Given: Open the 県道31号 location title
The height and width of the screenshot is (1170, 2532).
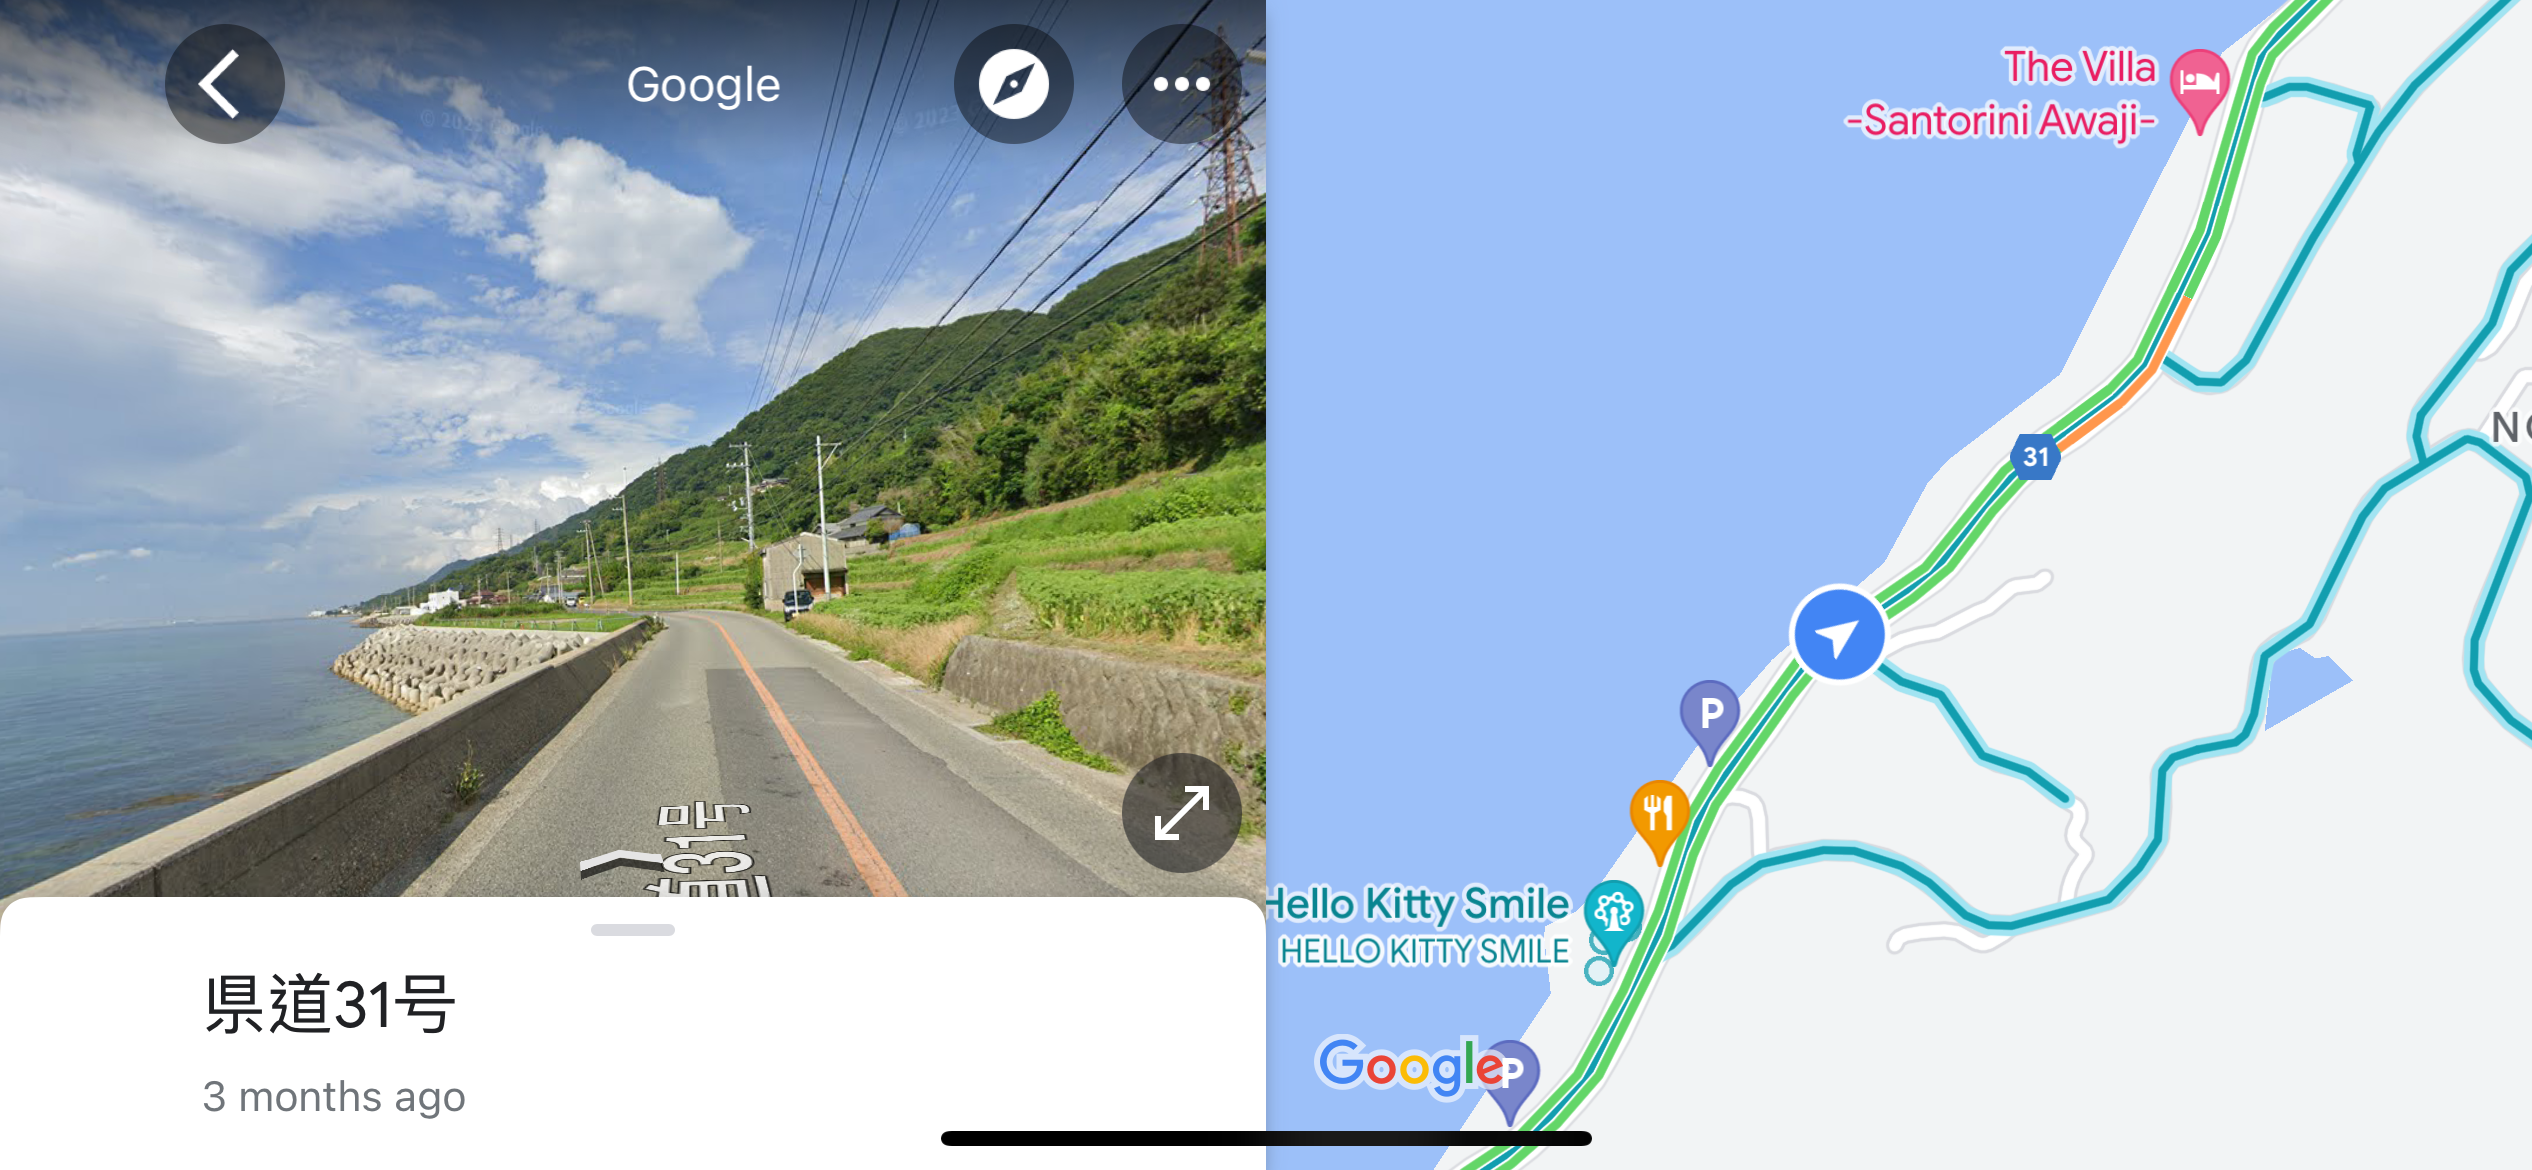Looking at the screenshot, I should tap(330, 1004).
